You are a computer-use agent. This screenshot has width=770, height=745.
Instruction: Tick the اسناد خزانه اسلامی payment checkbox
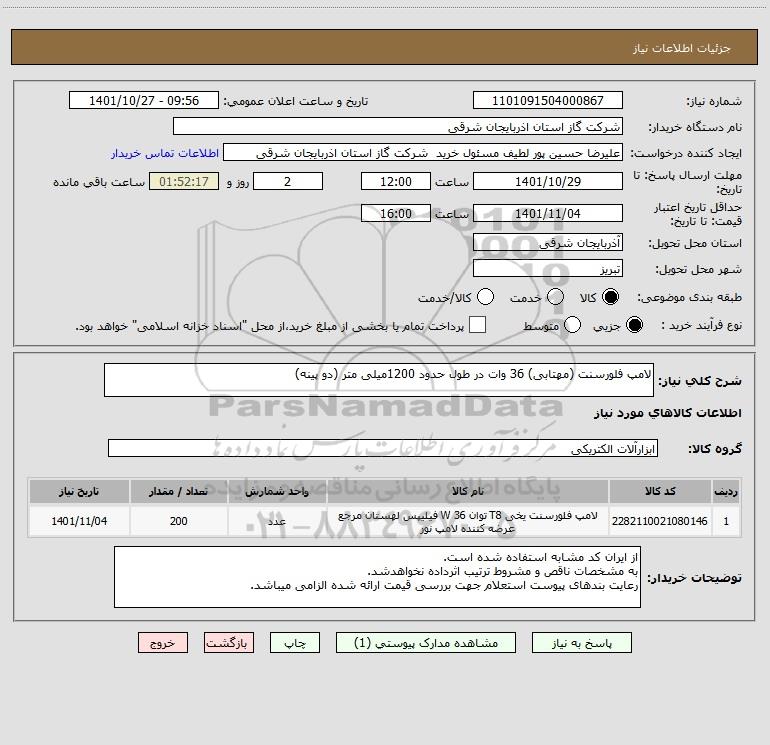(477, 325)
